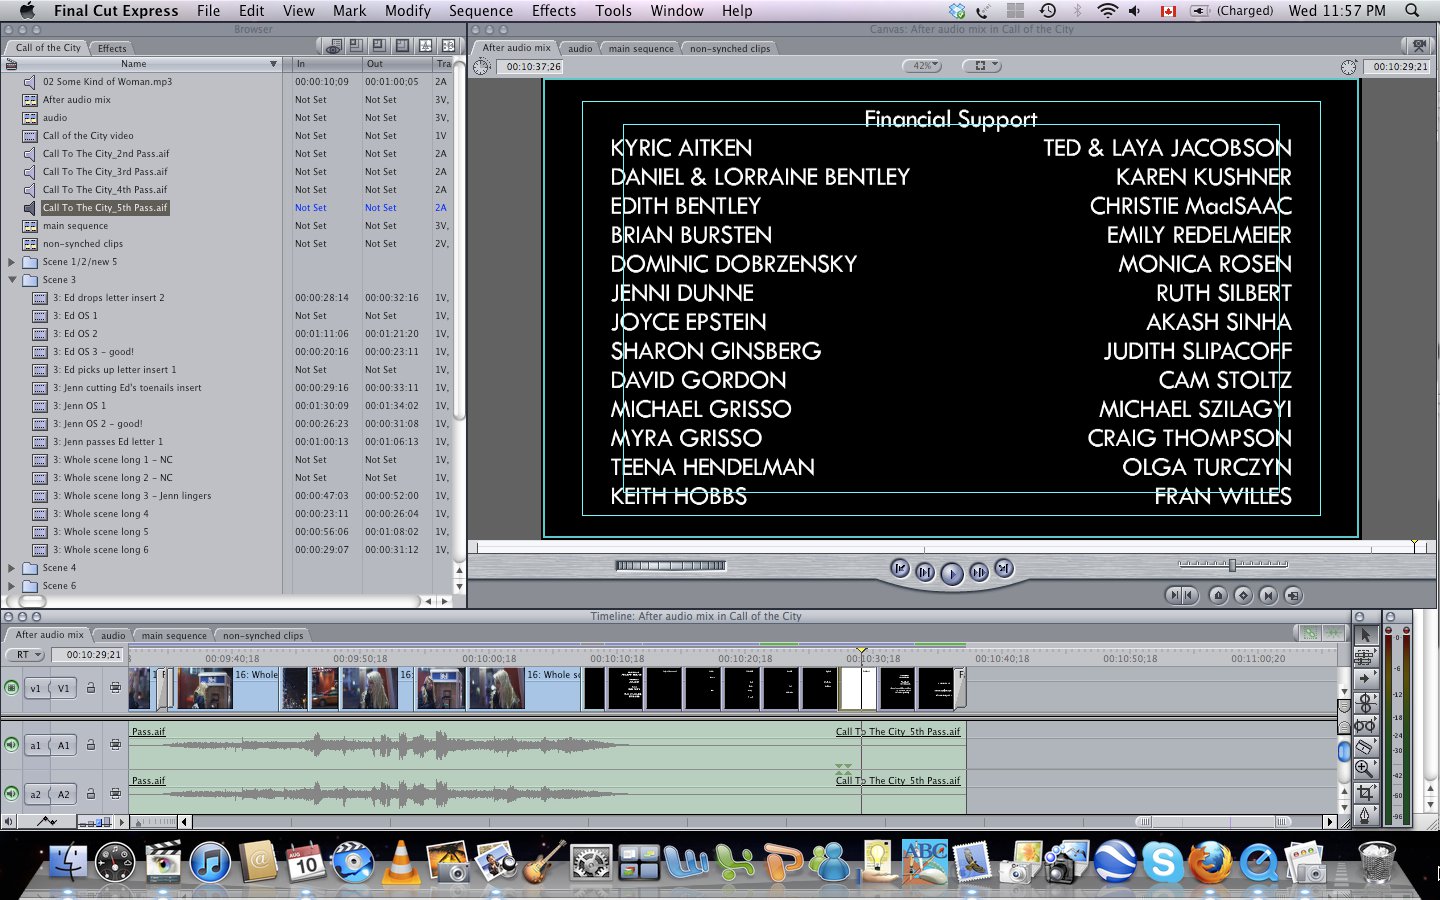Image resolution: width=1440 pixels, height=900 pixels.
Task: Mute audio track A2 with audible toggle
Action: coord(12,794)
